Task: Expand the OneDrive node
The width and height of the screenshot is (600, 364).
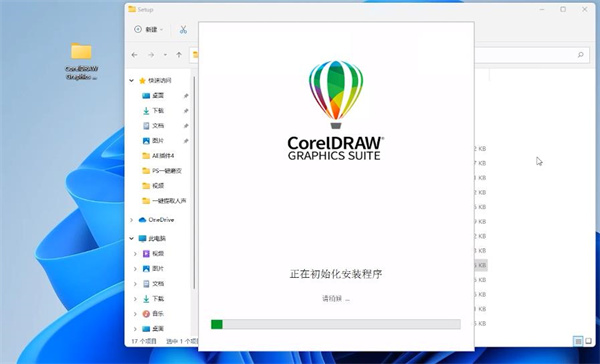Action: click(x=132, y=220)
